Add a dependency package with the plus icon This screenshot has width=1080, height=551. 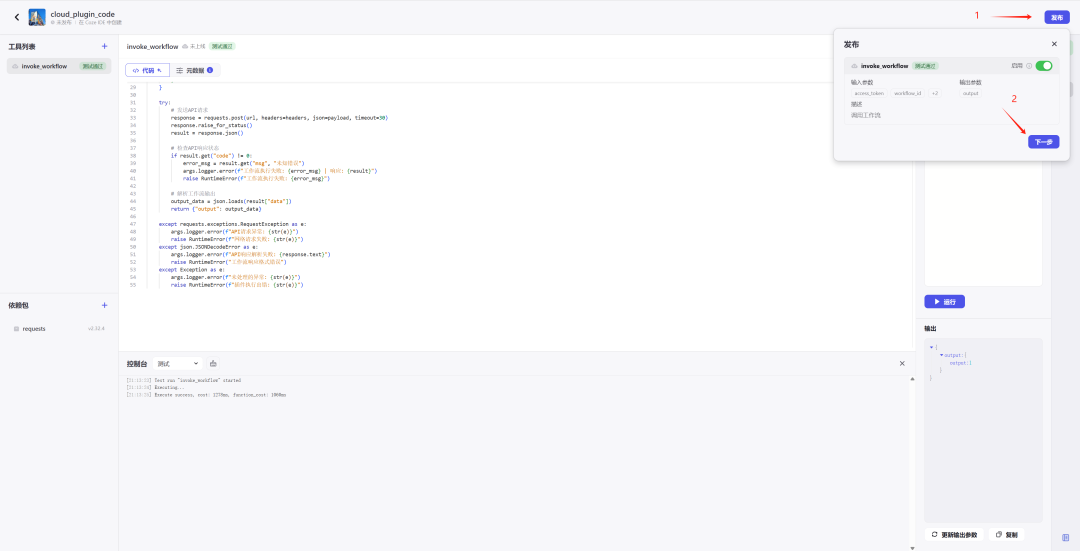coord(105,305)
